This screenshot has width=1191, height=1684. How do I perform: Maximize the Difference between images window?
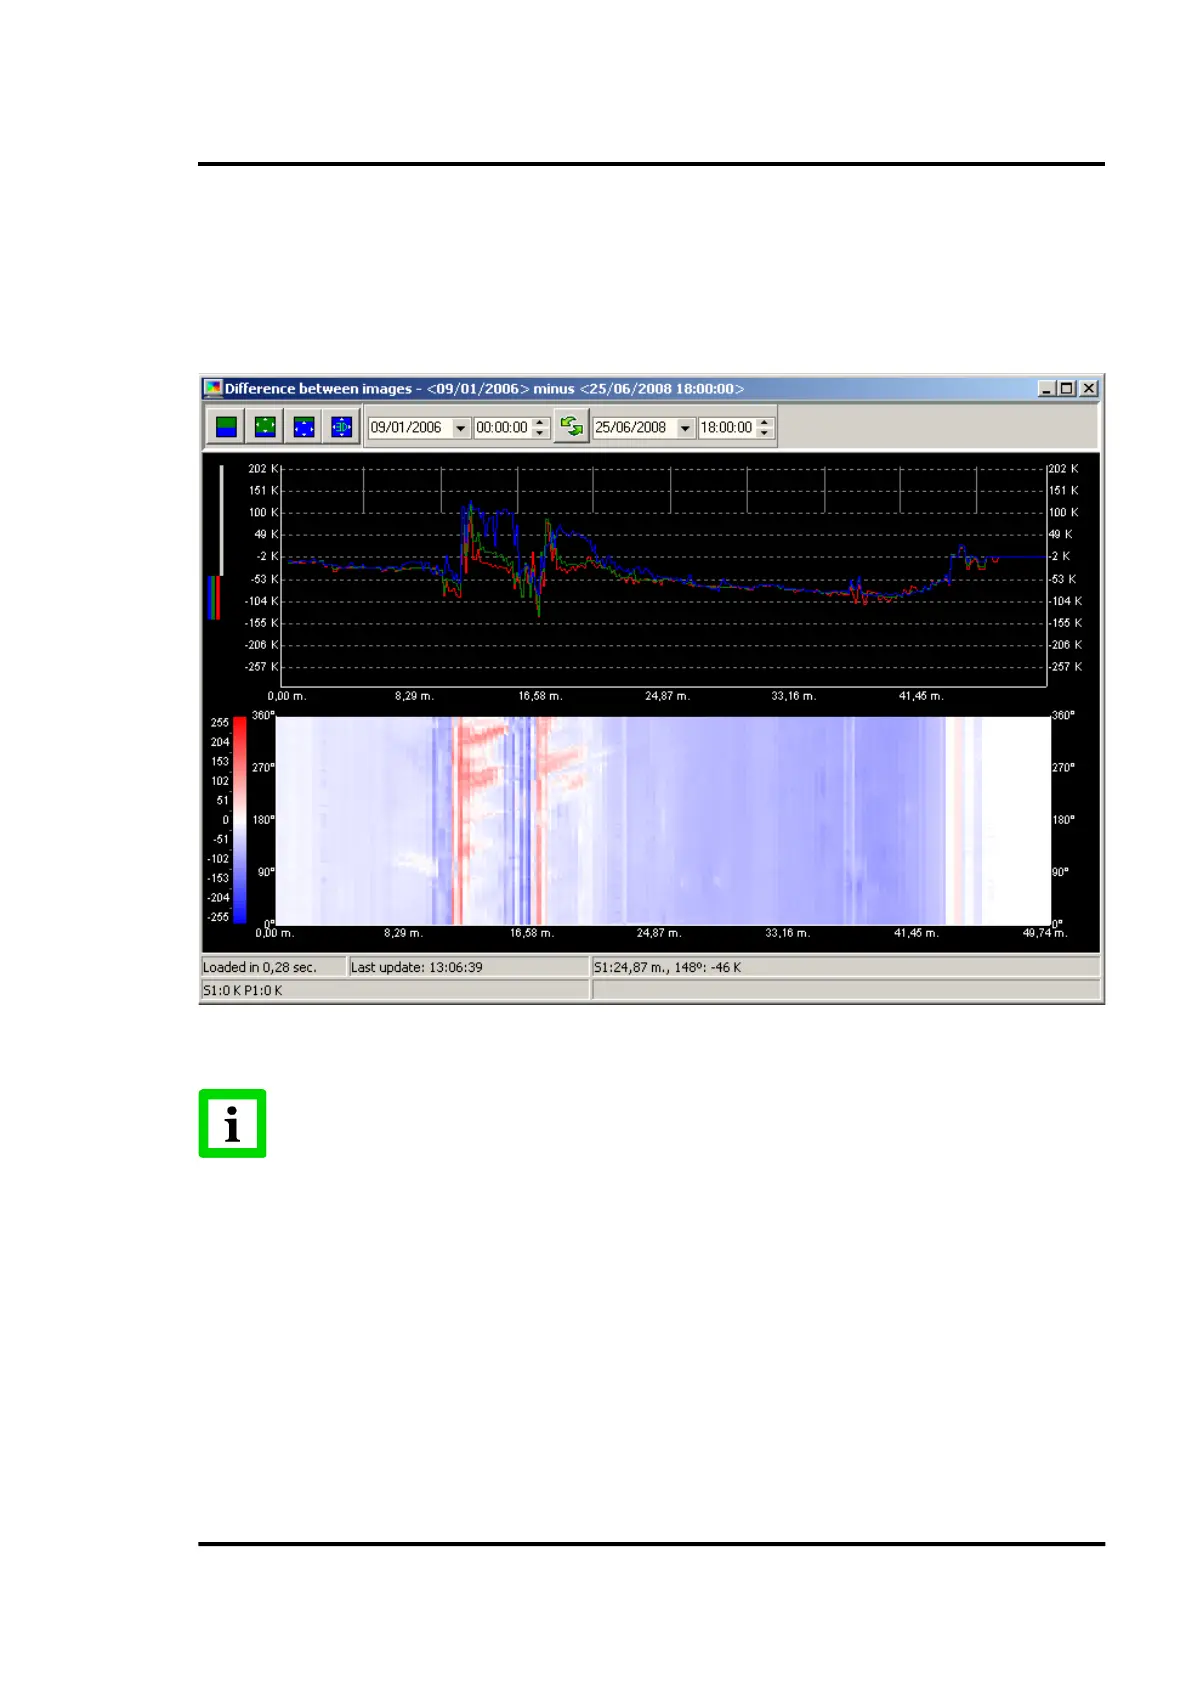pyautogui.click(x=1067, y=389)
